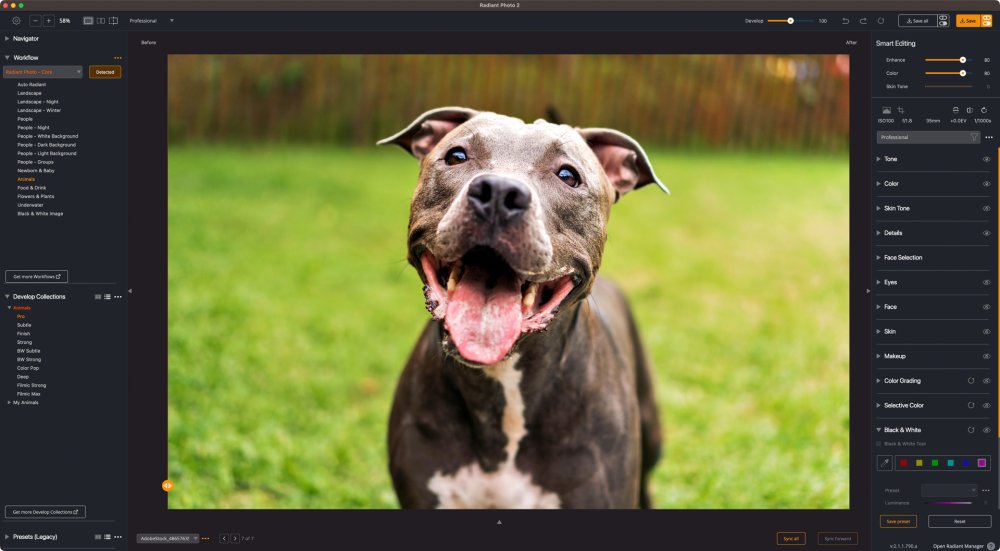Switch to single image view mode
Image resolution: width=1000 pixels, height=551 pixels.
pos(88,20)
